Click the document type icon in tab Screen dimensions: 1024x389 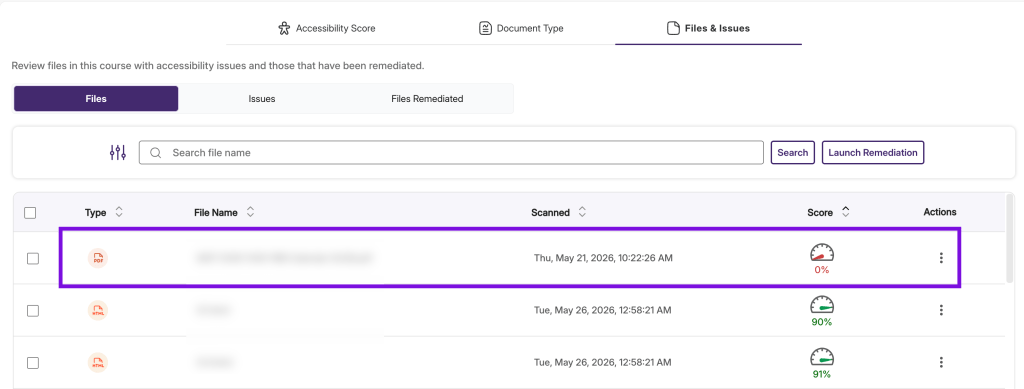coord(485,28)
